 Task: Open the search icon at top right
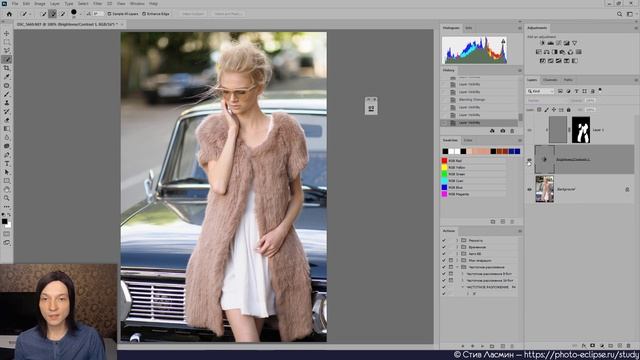(619, 14)
